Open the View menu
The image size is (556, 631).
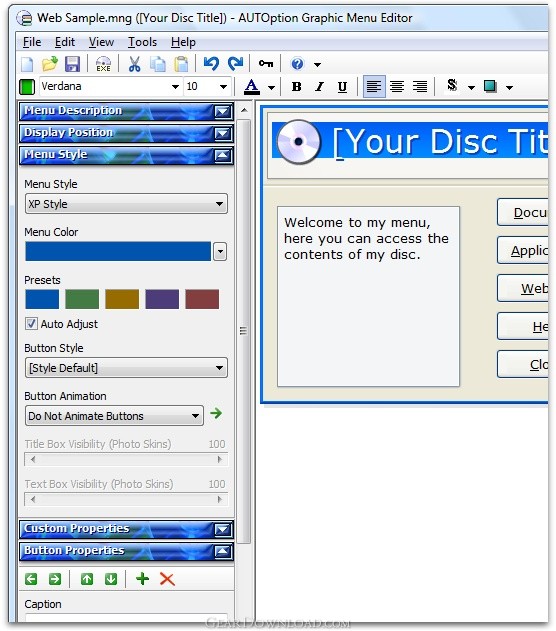[101, 42]
